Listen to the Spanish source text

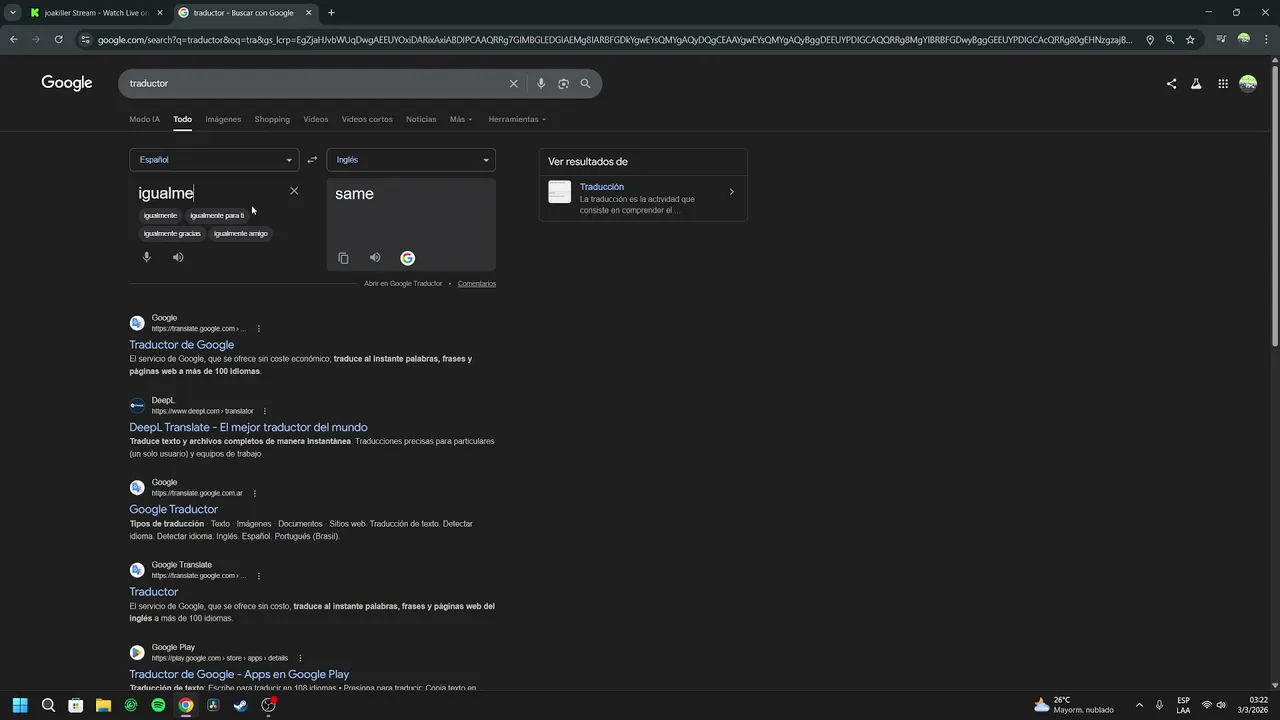coord(178,257)
